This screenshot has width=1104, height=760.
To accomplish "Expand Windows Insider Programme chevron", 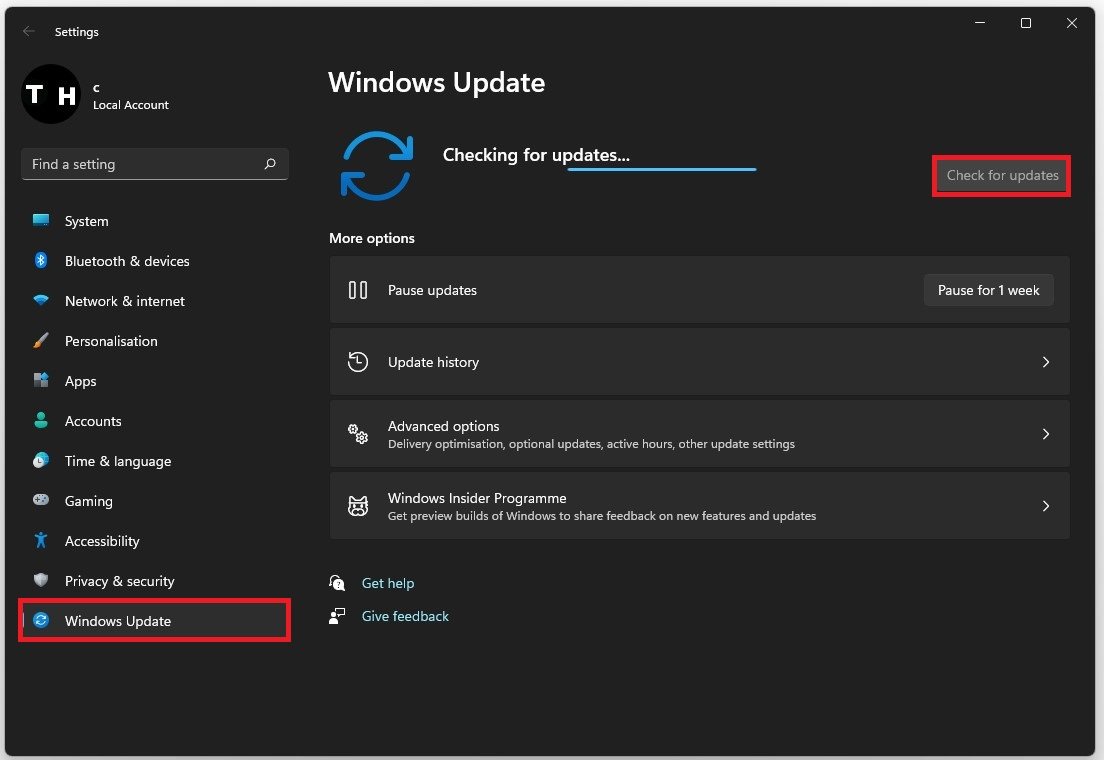I will 1046,506.
